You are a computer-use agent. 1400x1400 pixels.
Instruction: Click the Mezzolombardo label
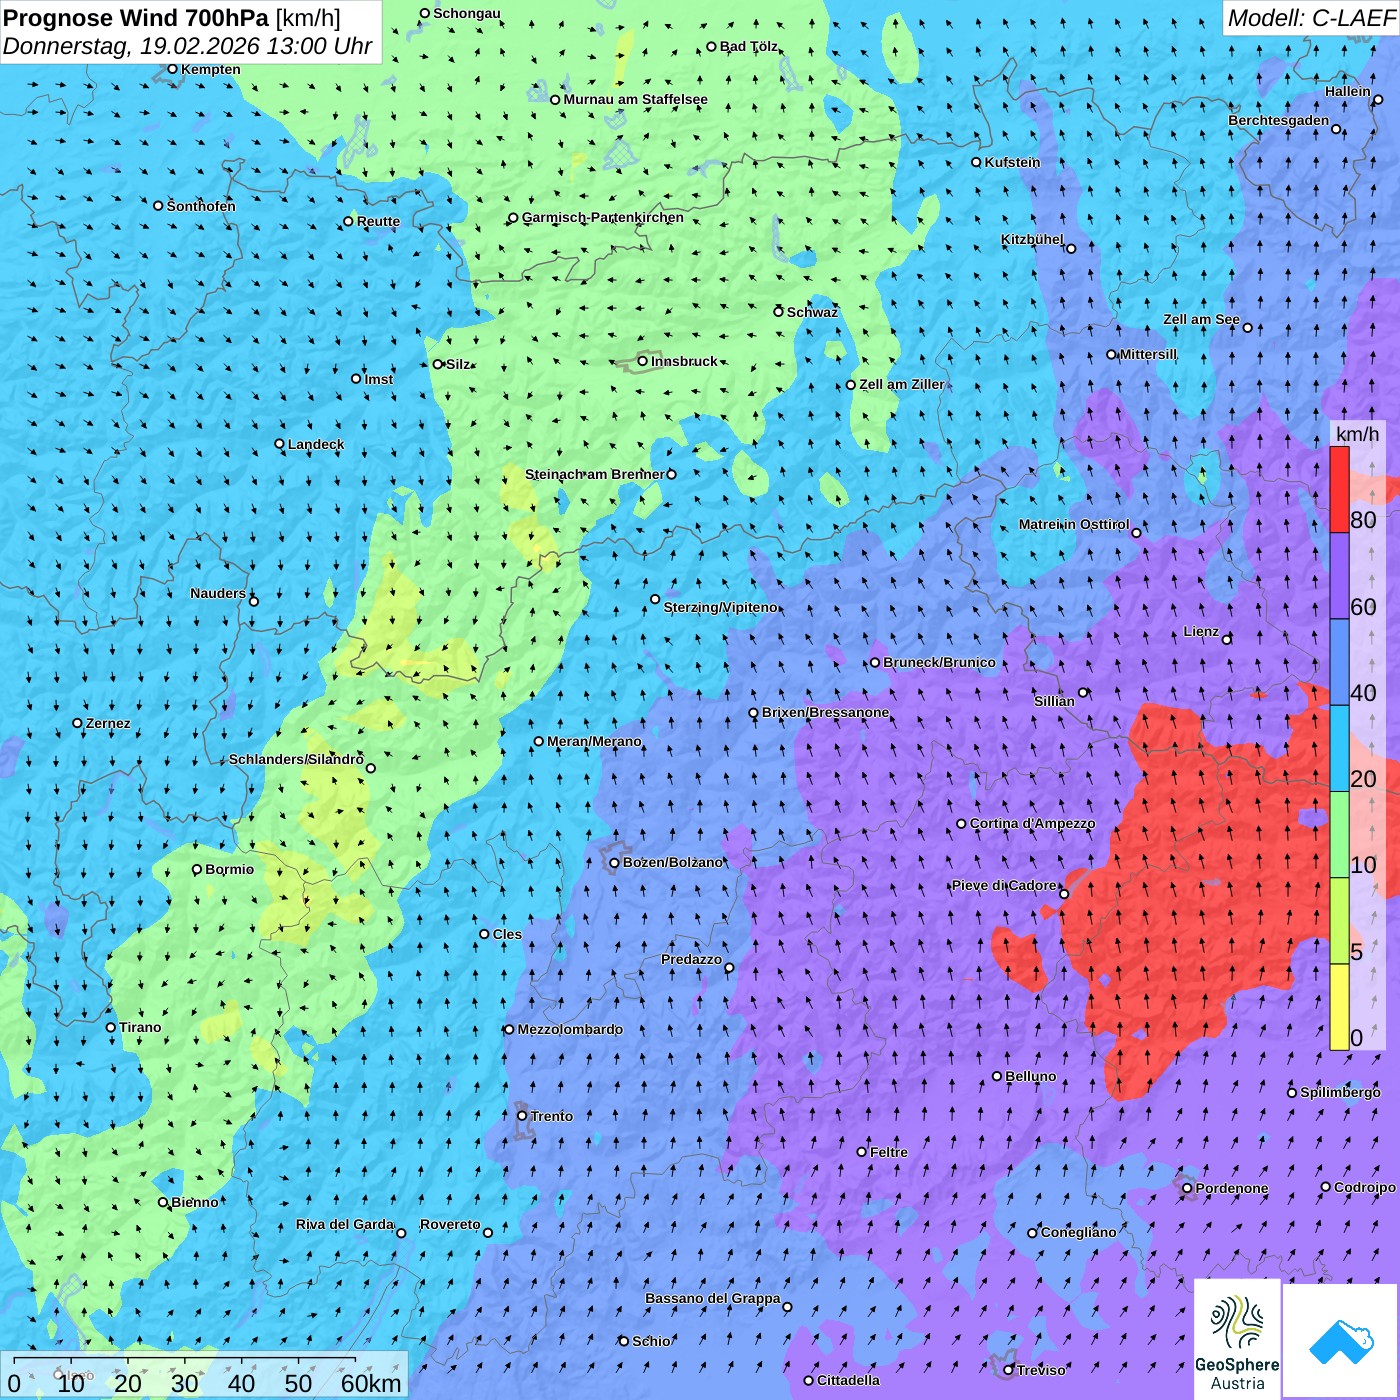(x=570, y=1029)
